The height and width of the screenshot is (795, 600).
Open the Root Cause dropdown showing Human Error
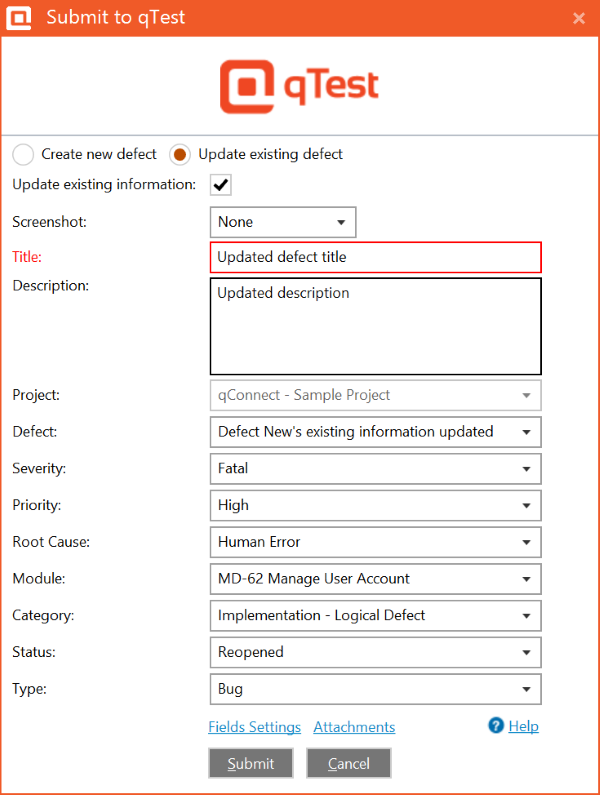point(376,542)
